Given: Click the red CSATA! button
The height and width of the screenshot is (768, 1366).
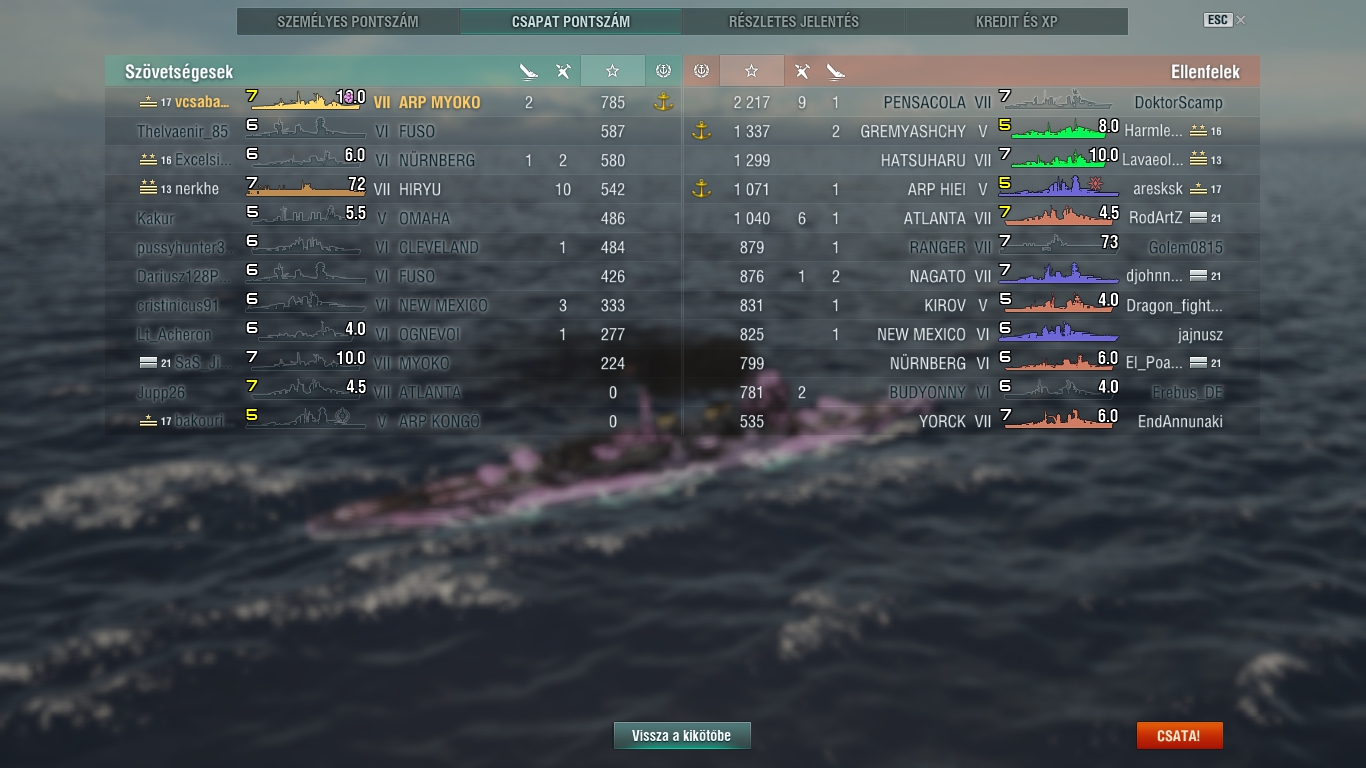Looking at the screenshot, I should pyautogui.click(x=1179, y=735).
